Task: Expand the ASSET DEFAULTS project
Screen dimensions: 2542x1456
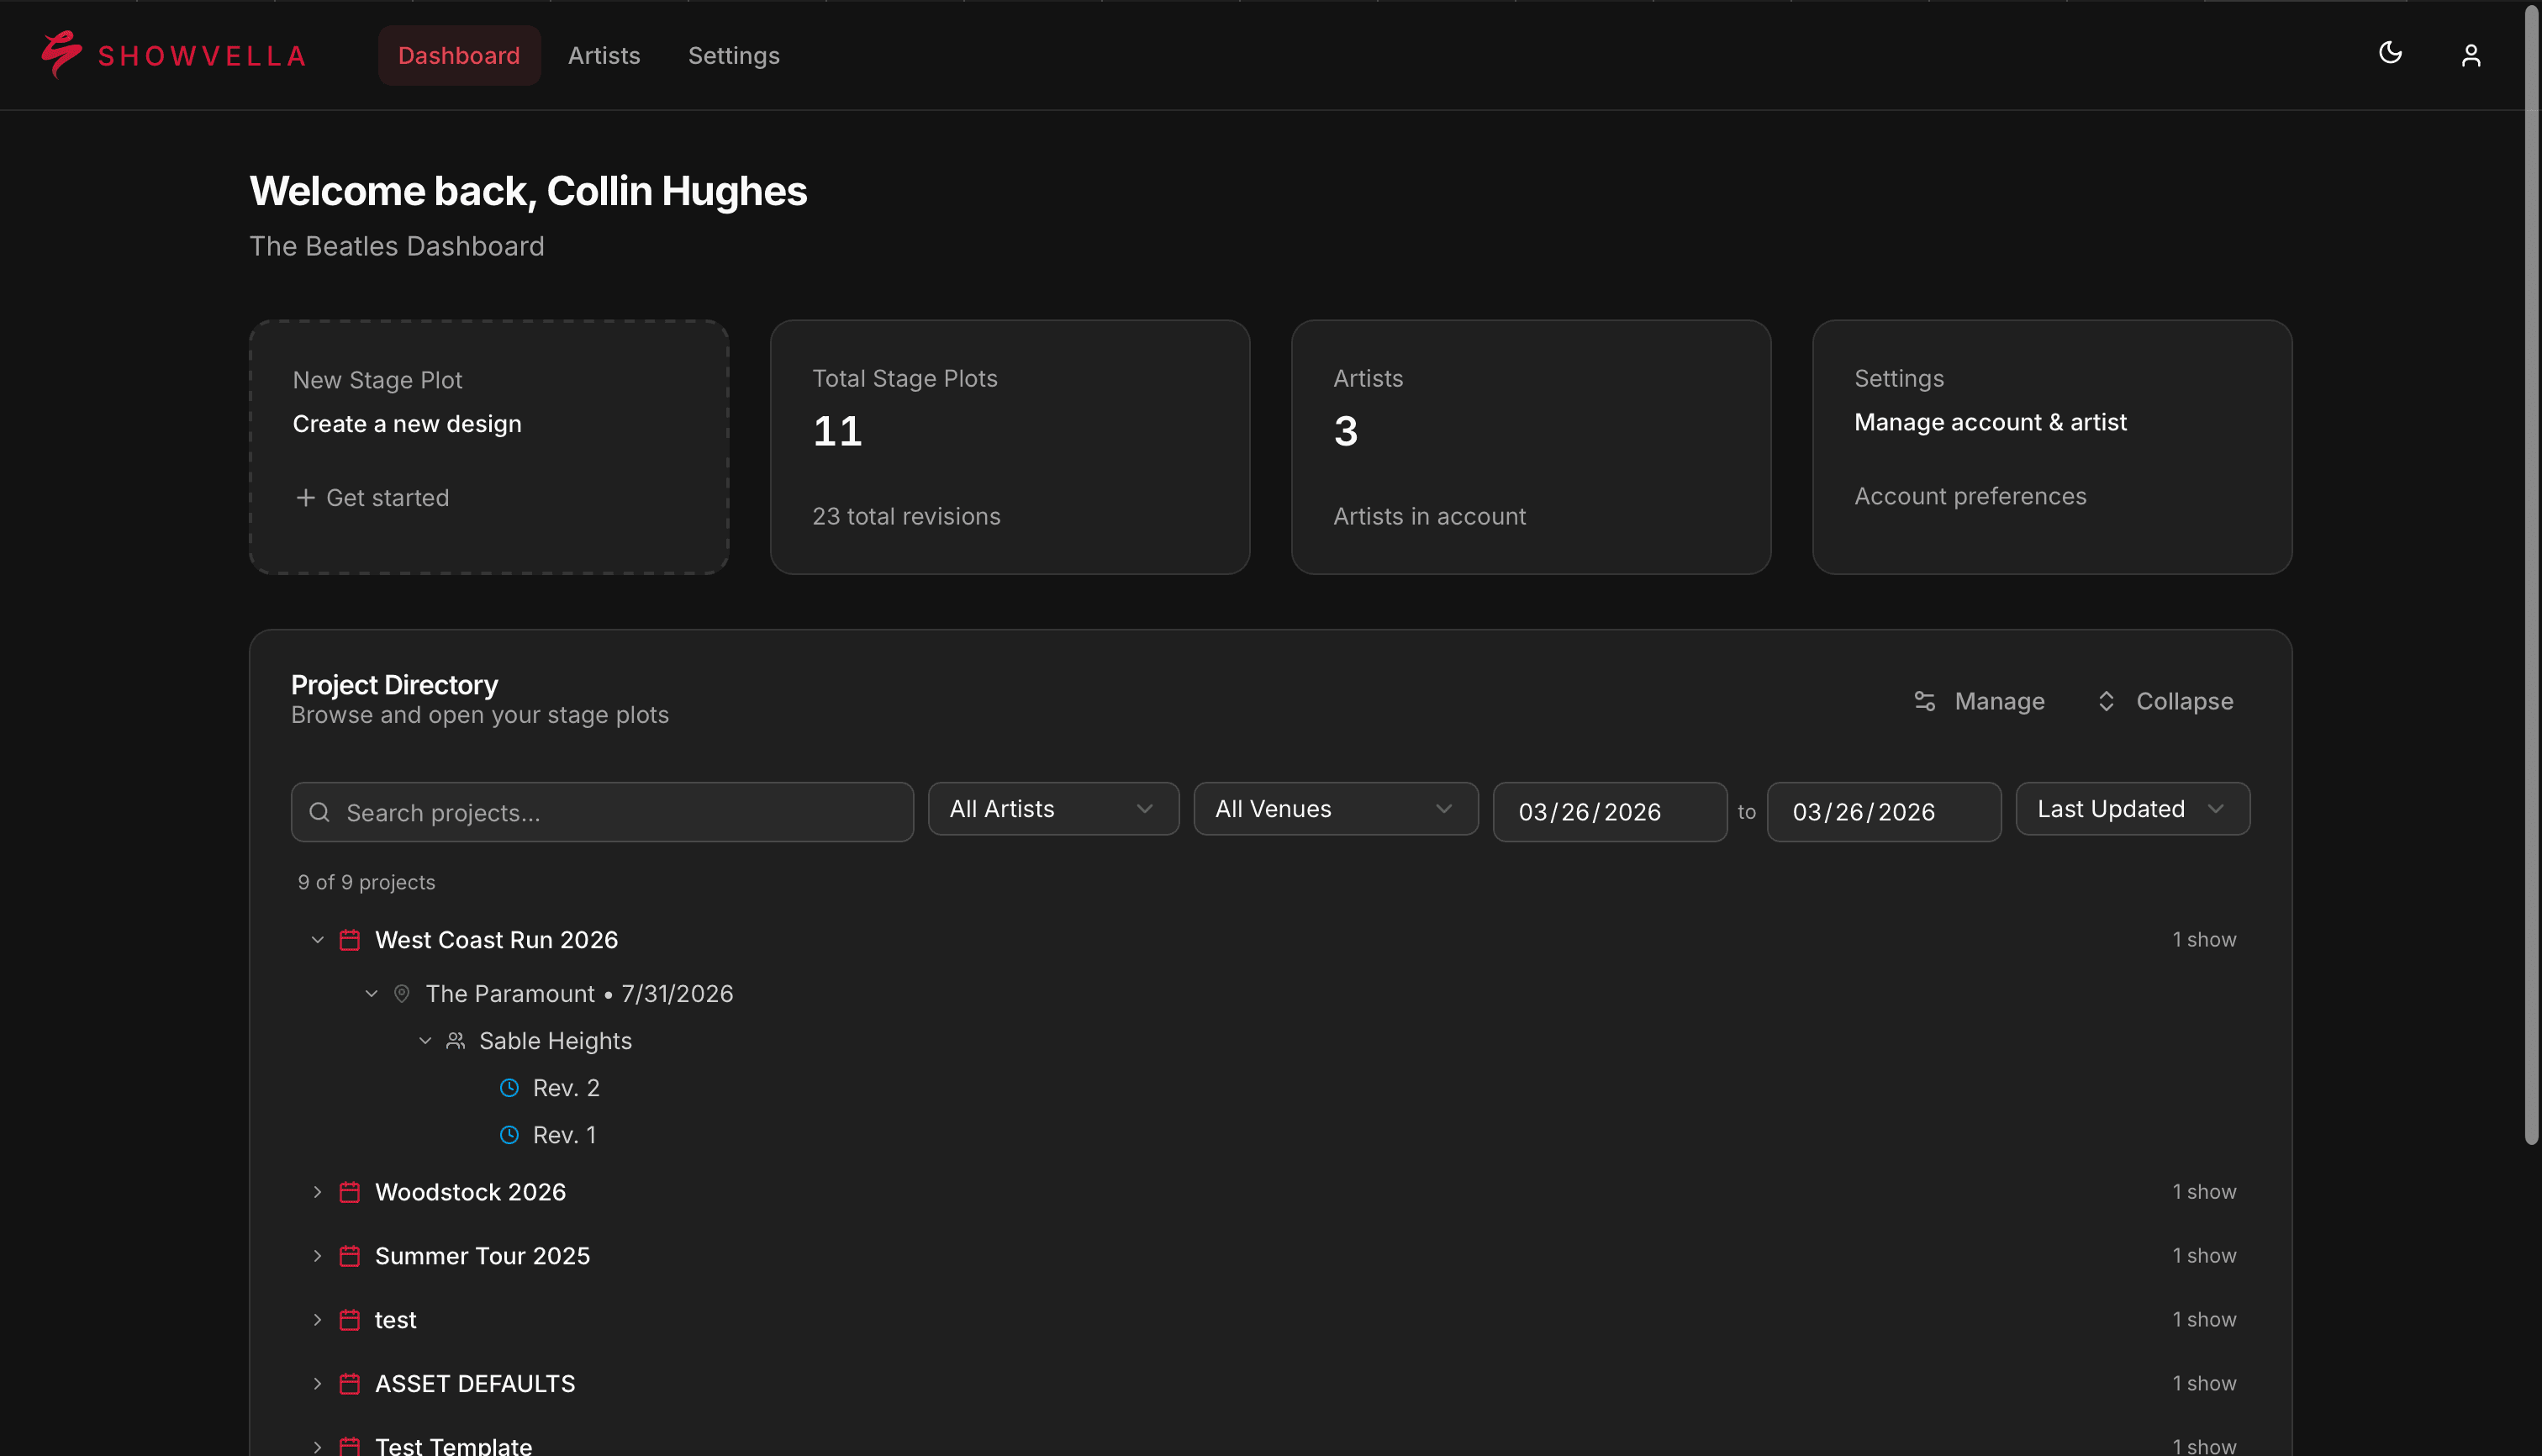Action: tap(318, 1383)
